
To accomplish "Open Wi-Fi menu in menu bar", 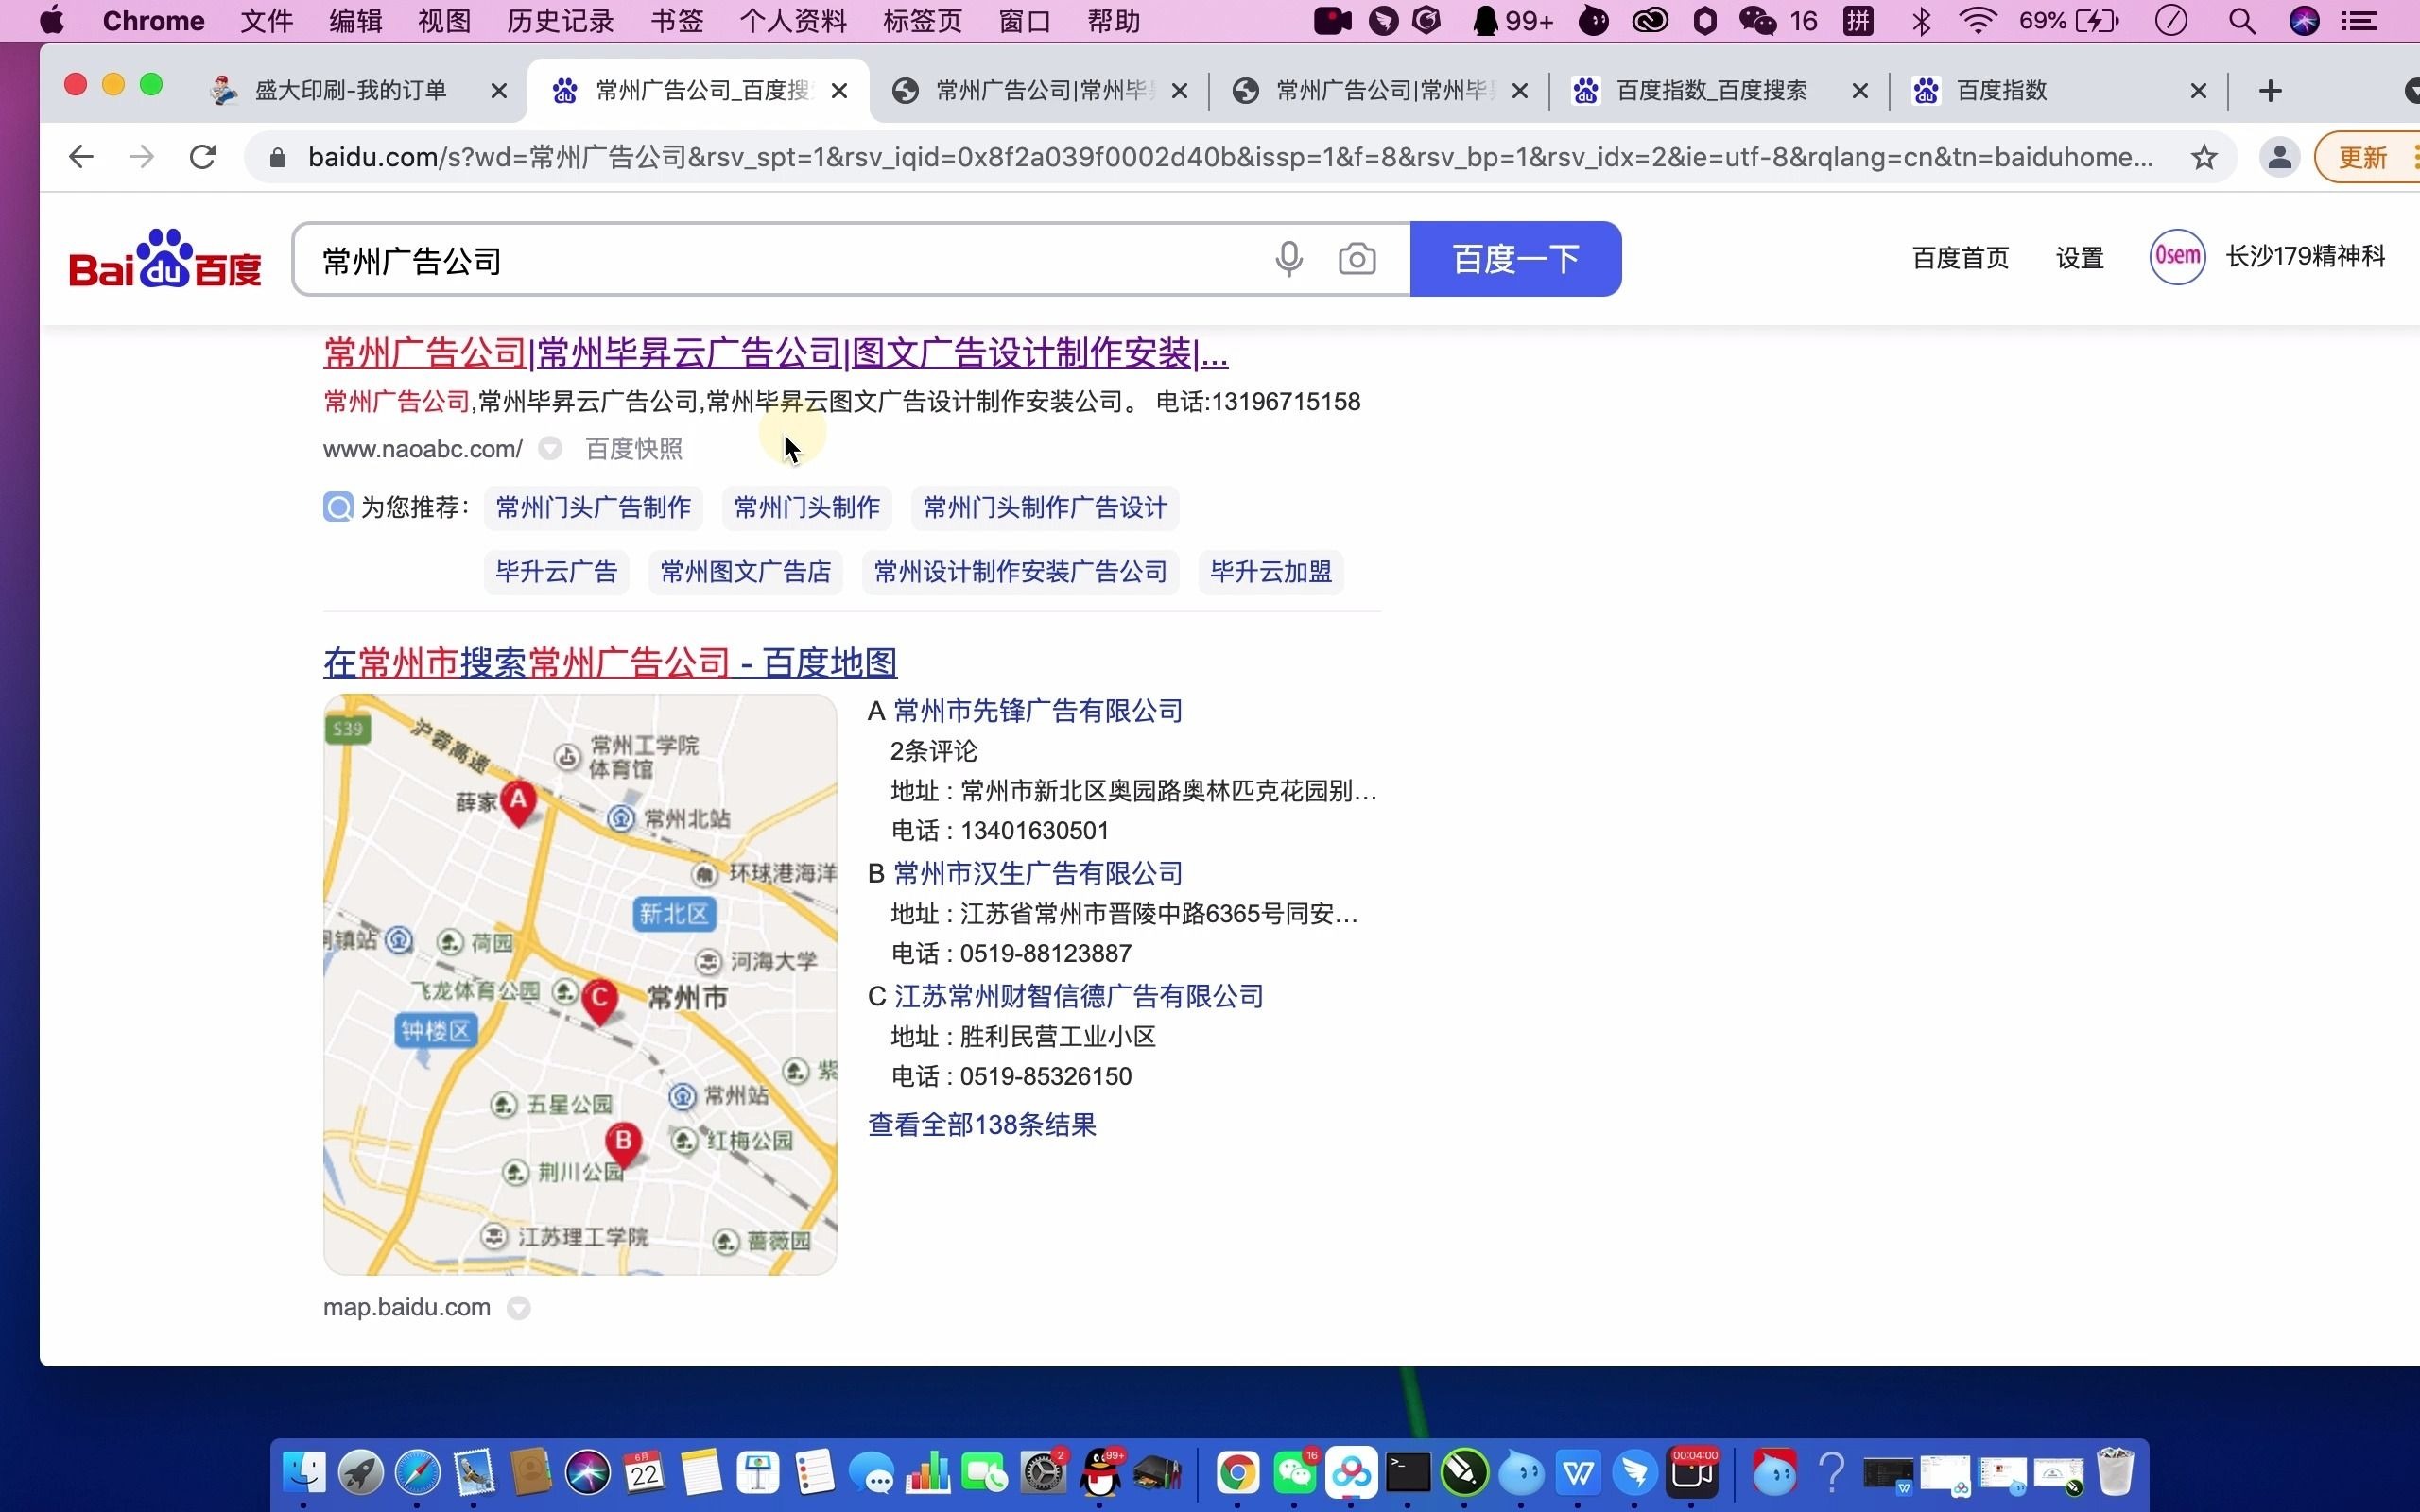I will pyautogui.click(x=1977, y=21).
